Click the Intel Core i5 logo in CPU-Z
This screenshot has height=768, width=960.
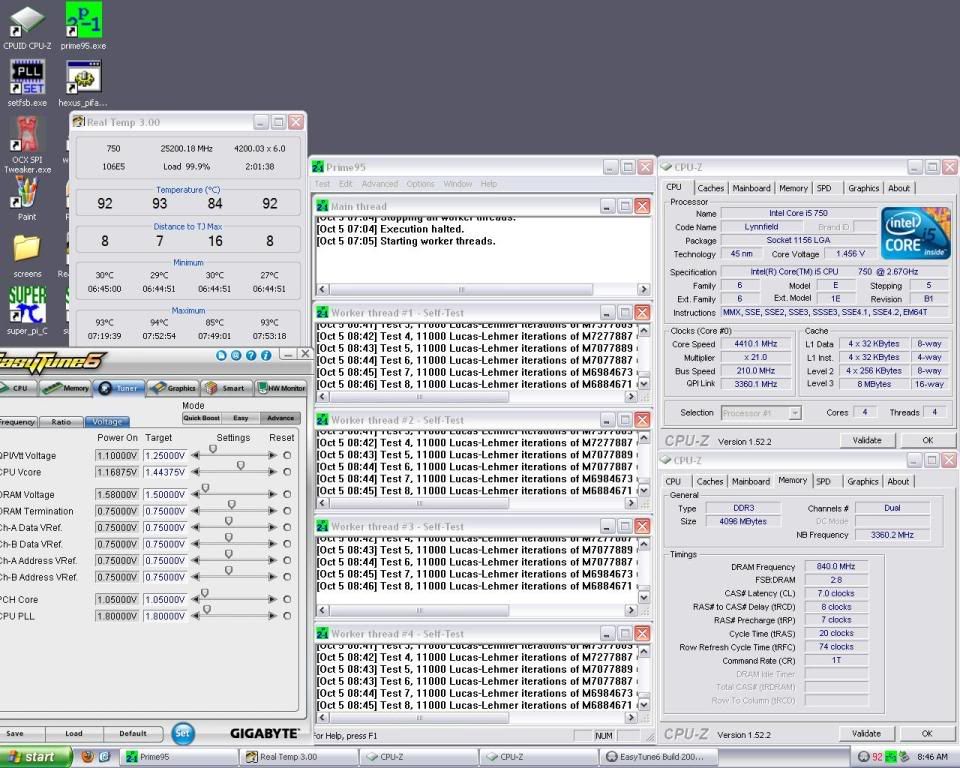[916, 233]
